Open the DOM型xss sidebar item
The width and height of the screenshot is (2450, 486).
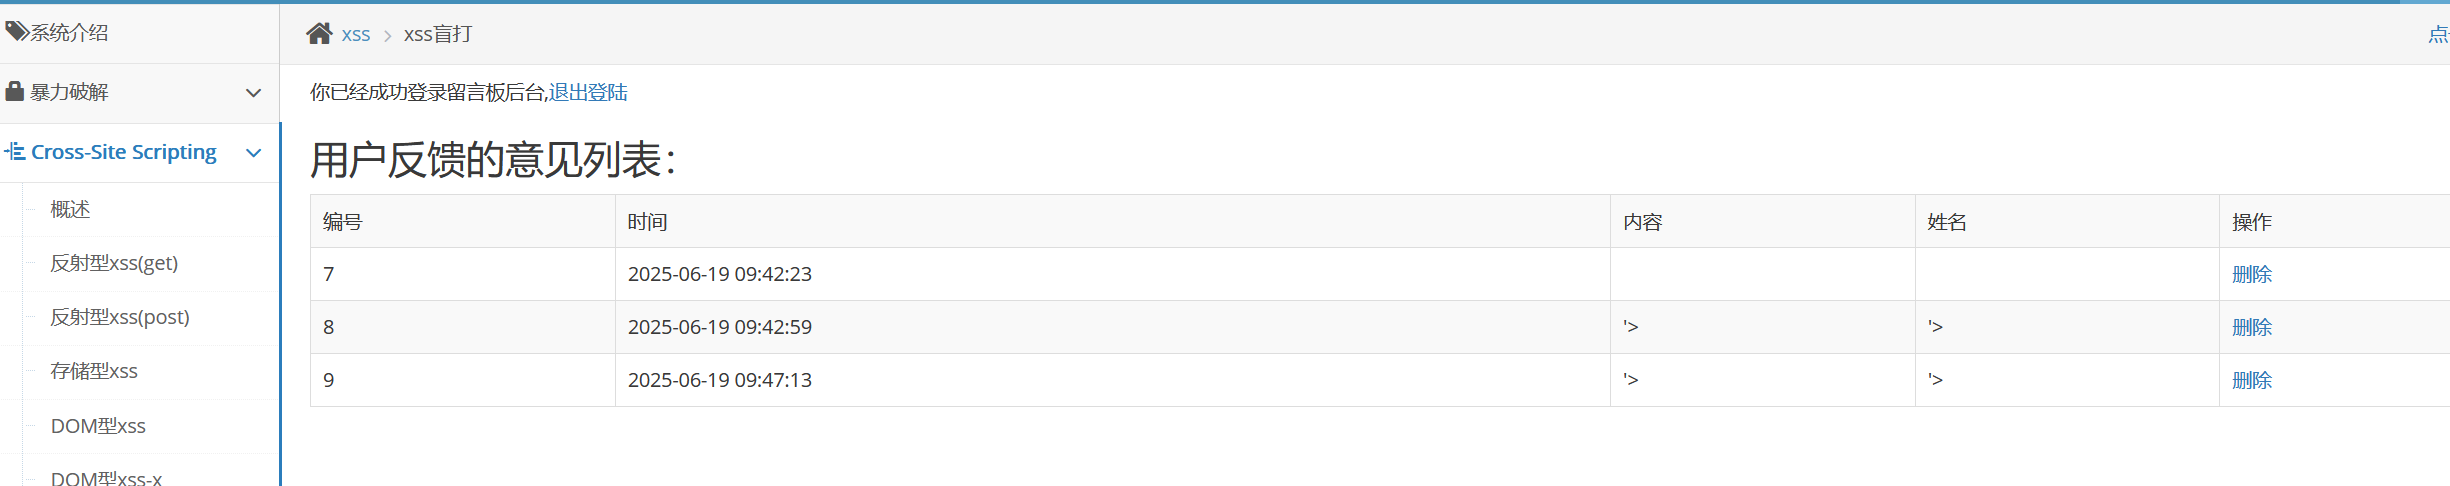pyautogui.click(x=98, y=426)
